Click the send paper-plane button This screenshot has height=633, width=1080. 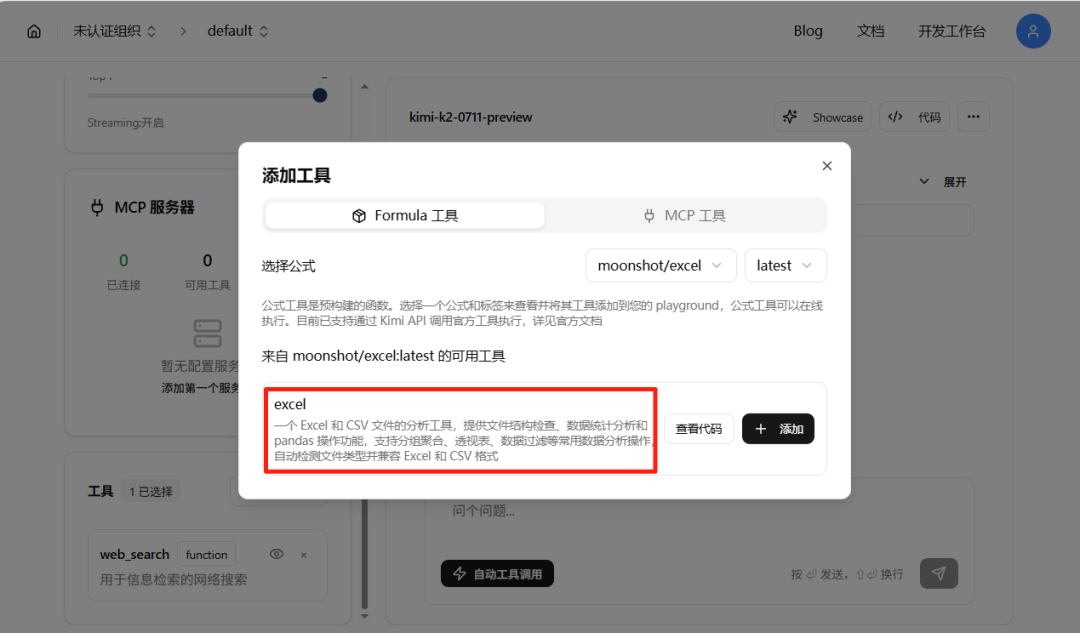click(939, 573)
